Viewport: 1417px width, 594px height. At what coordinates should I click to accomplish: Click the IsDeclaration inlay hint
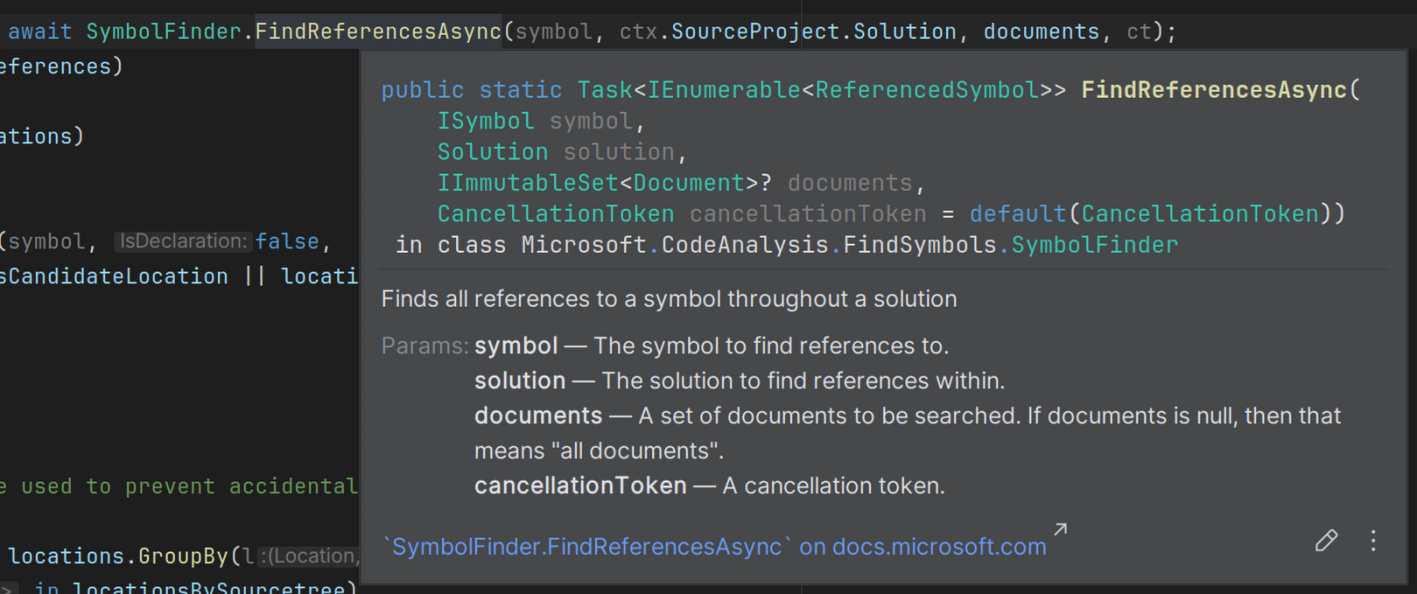coord(182,242)
